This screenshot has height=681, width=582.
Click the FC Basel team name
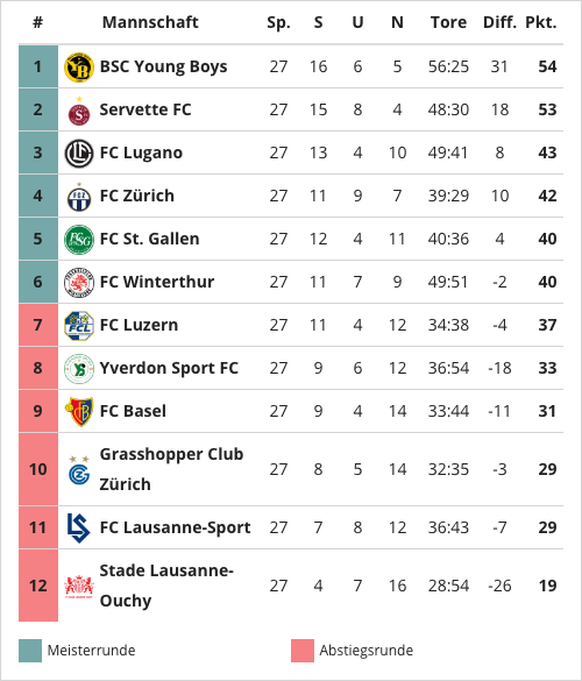pos(132,411)
